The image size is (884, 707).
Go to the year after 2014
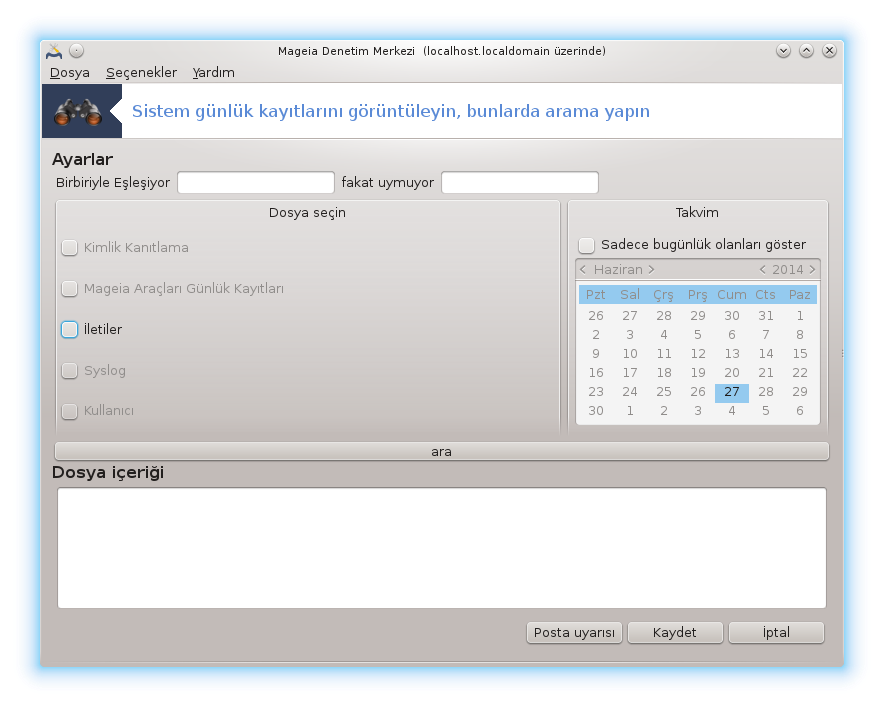(x=812, y=269)
